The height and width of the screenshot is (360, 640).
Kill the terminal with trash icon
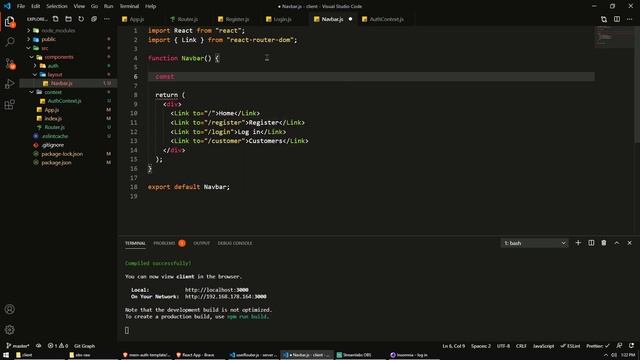tap(604, 243)
